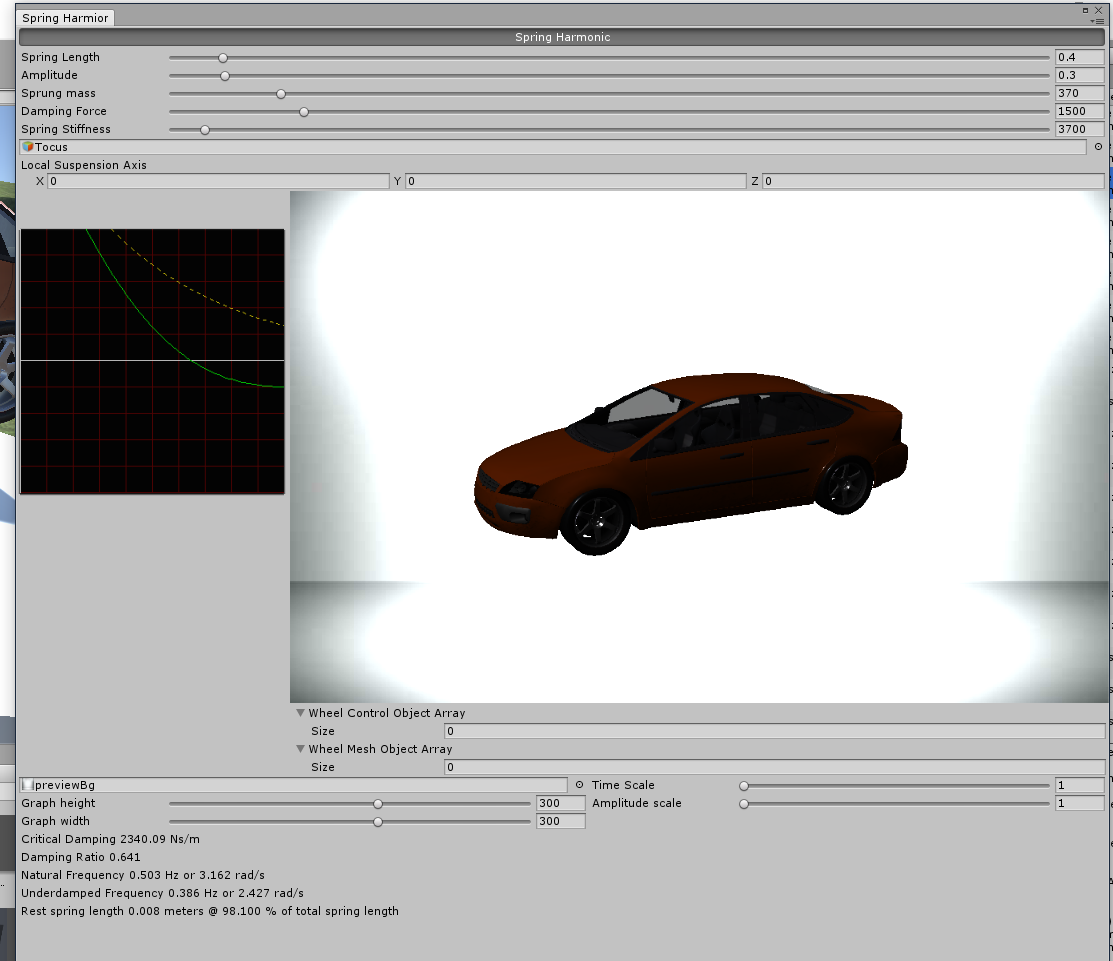Viewport: 1113px width, 961px height.
Task: Click the Graph height slider knob
Action: pos(378,804)
